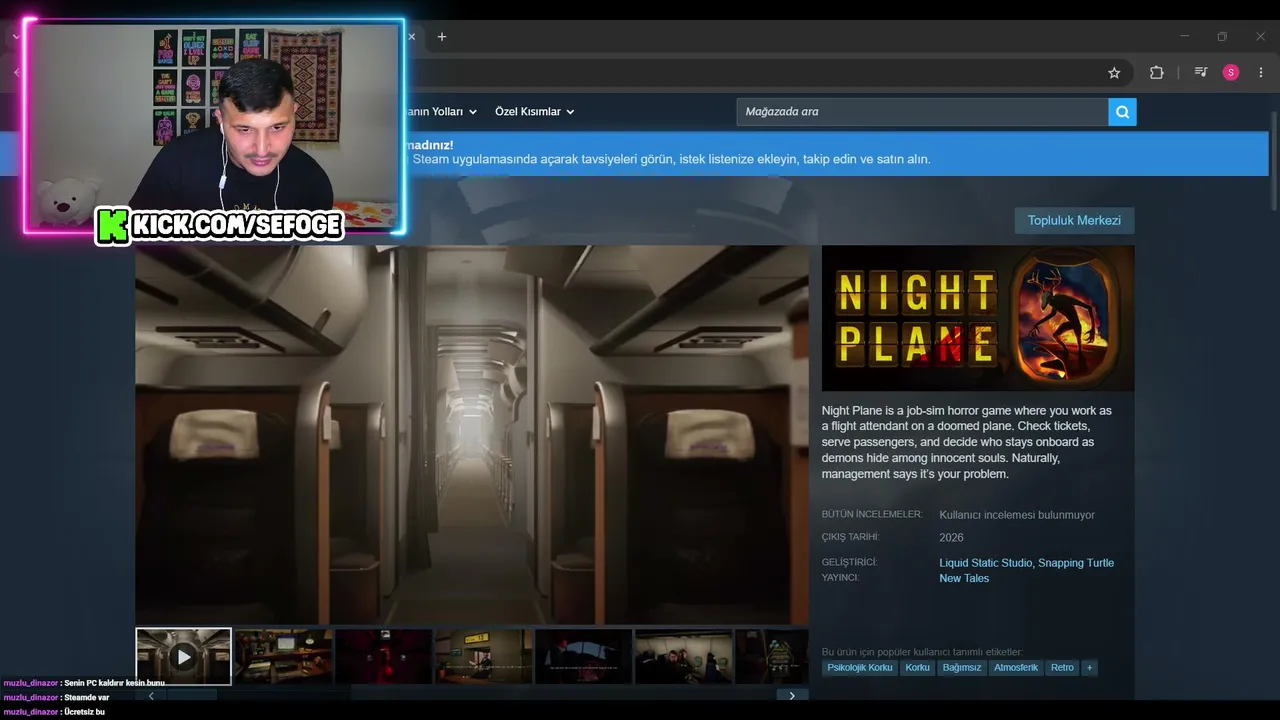Click the blue Steam app notification banner
The image size is (1280, 720).
pos(836,153)
